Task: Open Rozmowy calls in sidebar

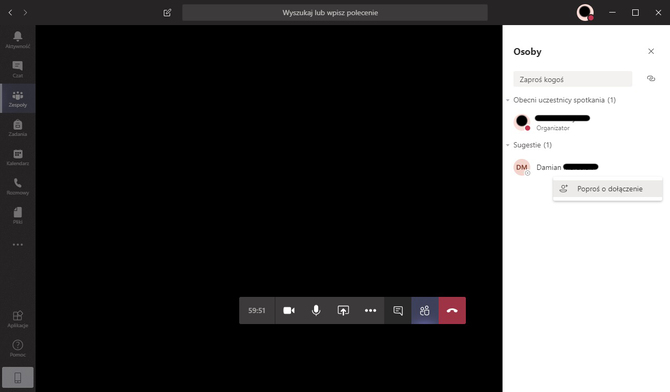Action: [x=18, y=186]
